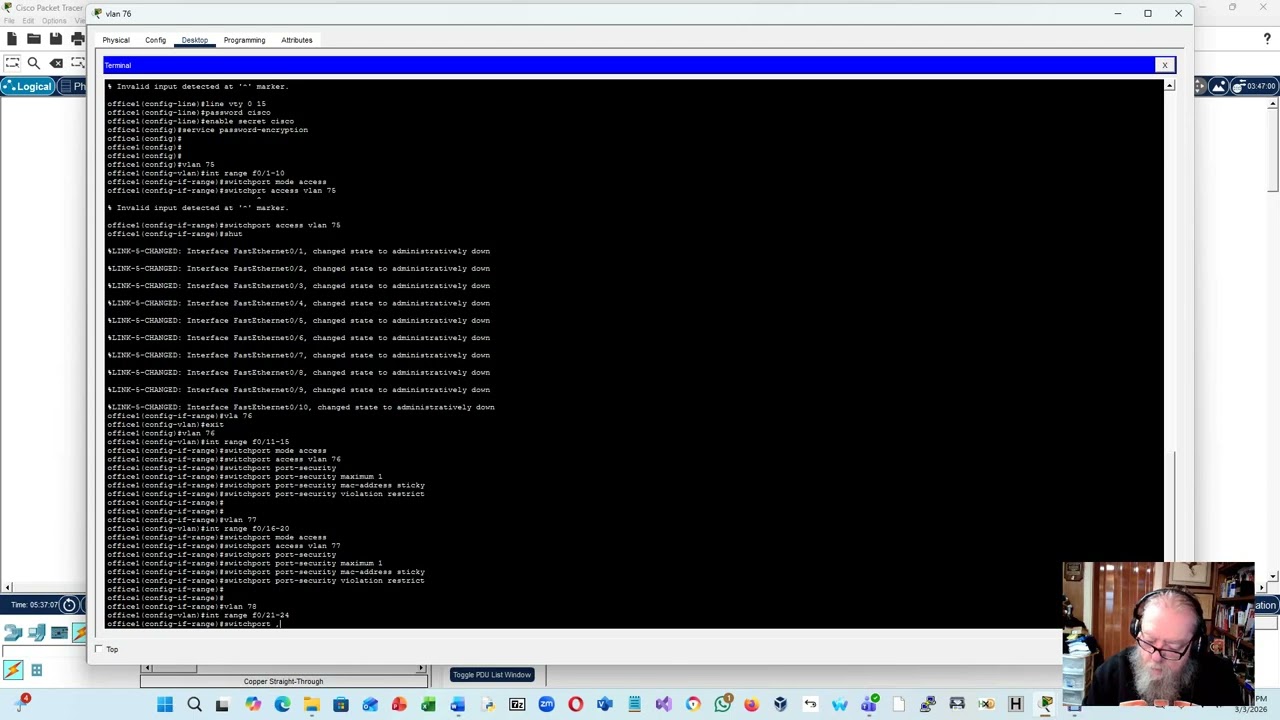Open 7-Zip from the taskbar
Viewport: 1280px width, 720px height.
517,705
